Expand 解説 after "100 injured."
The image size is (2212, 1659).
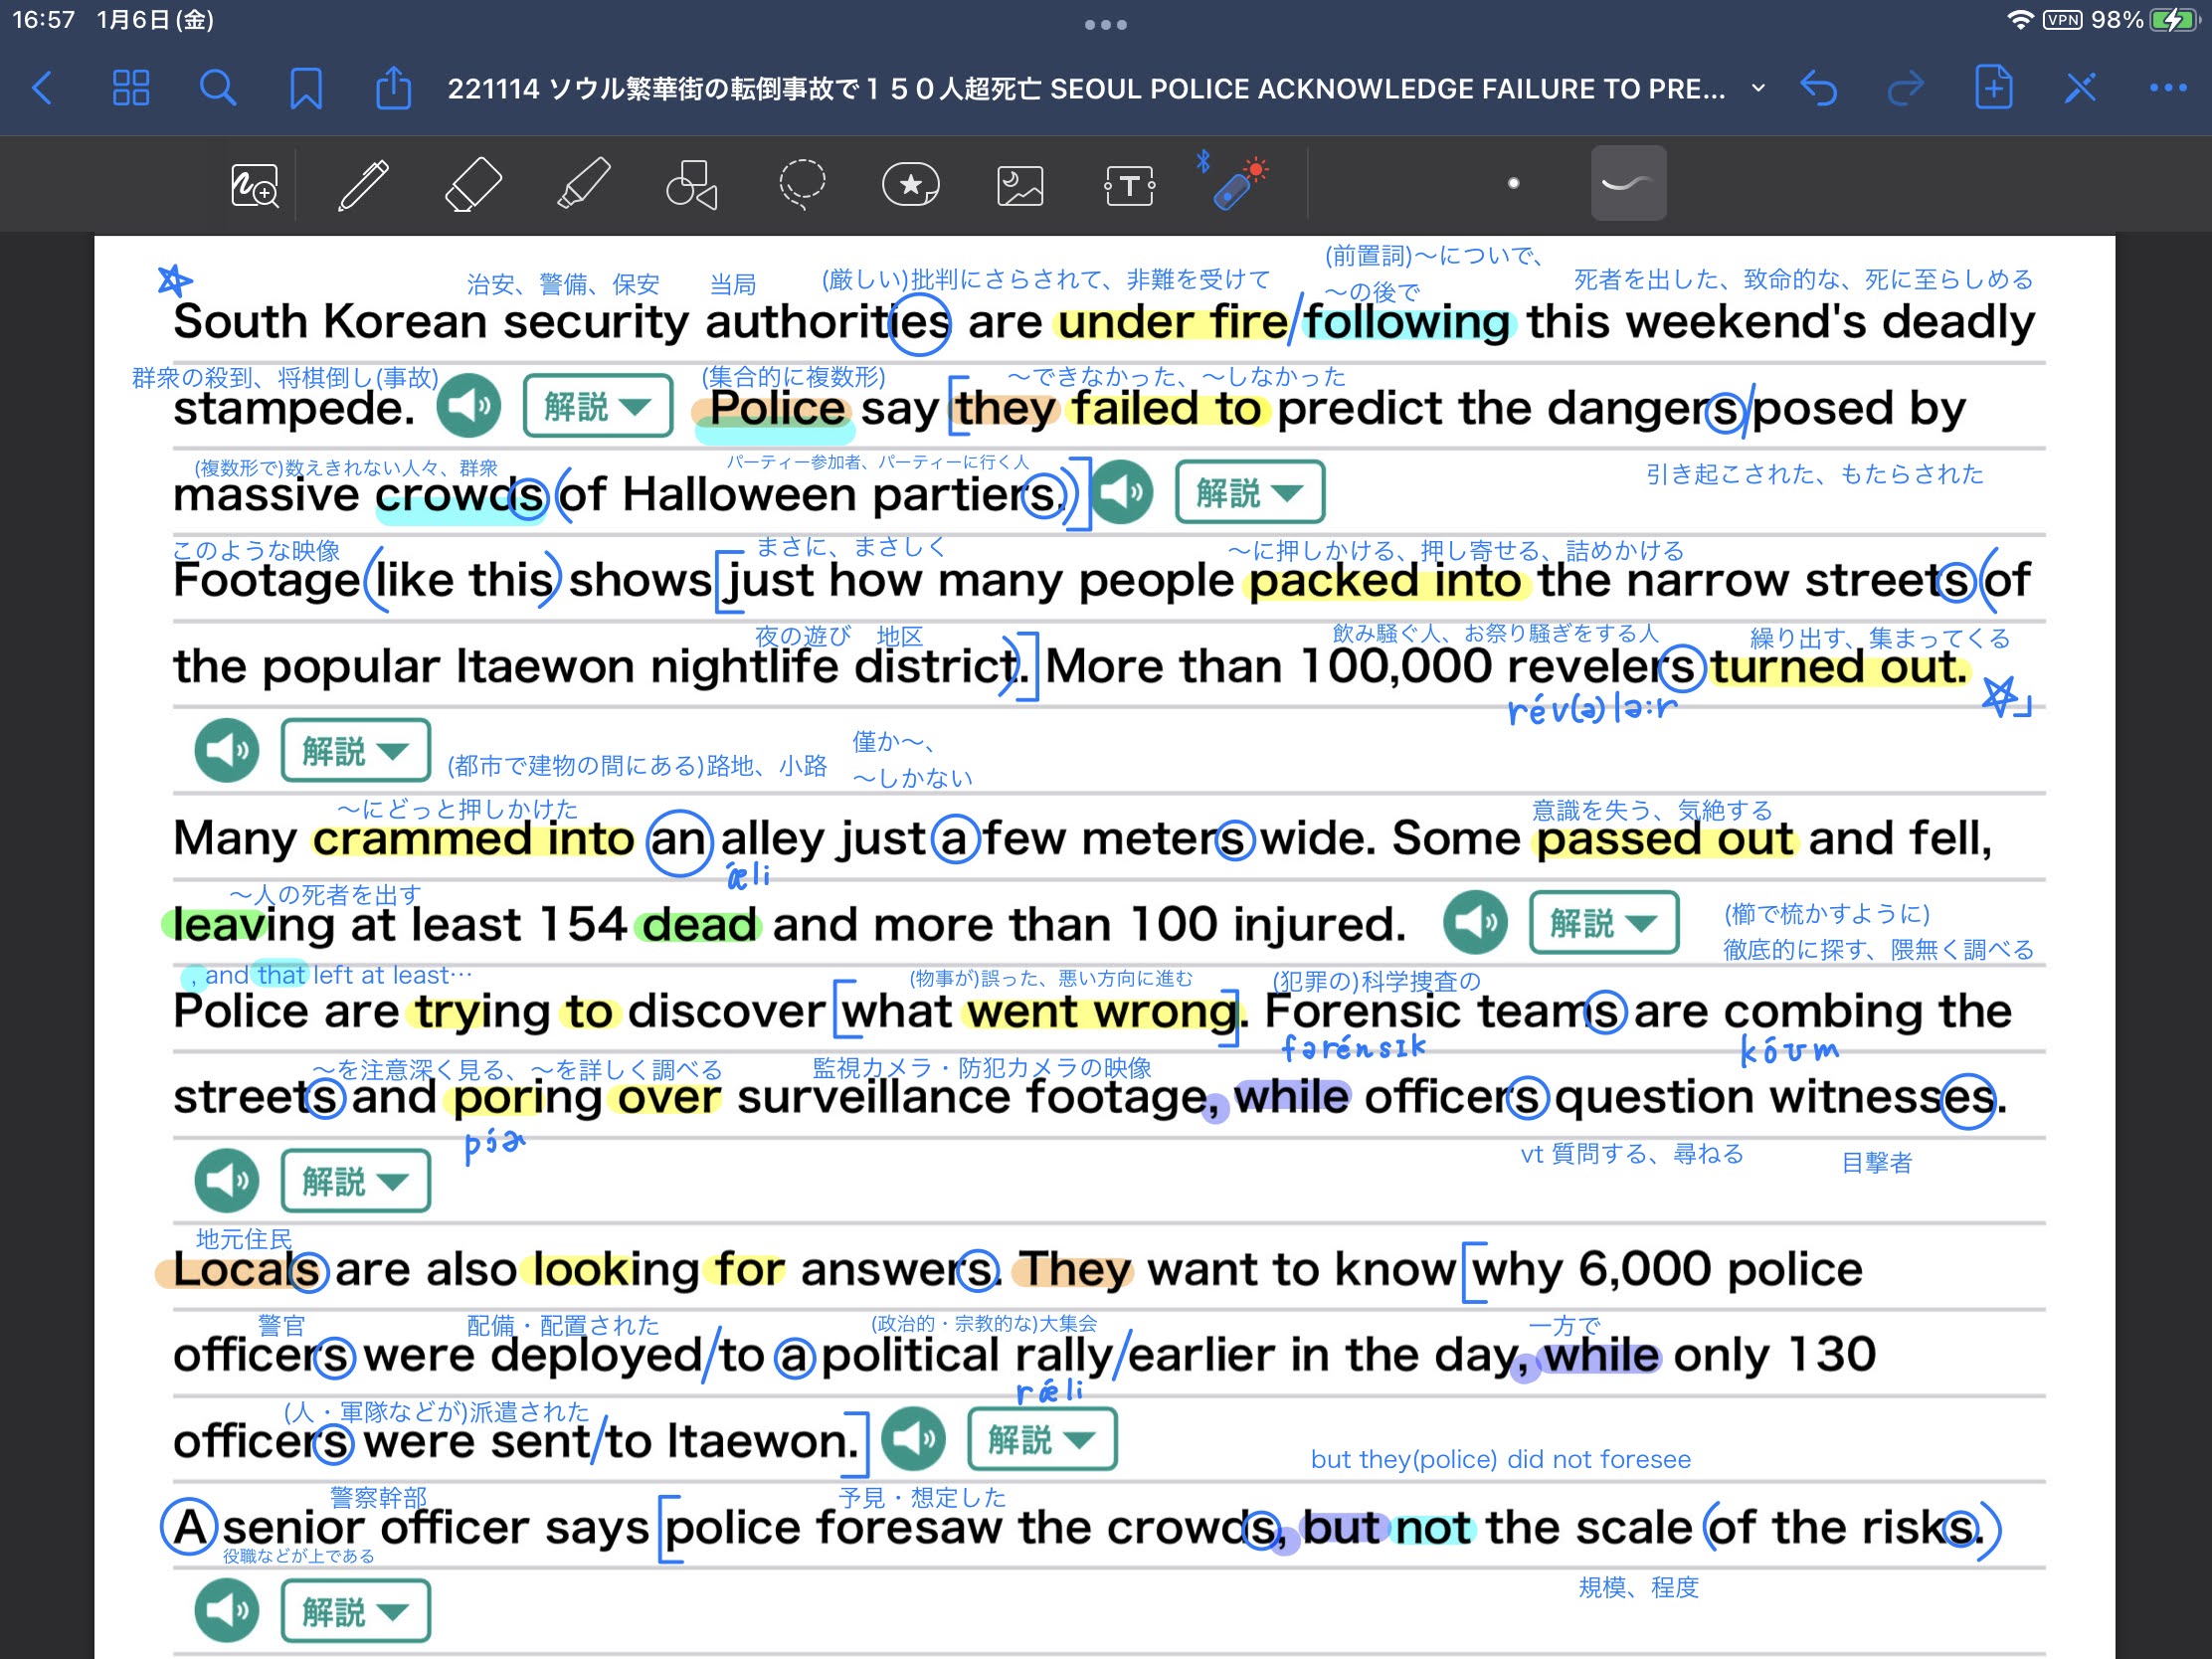point(1603,922)
